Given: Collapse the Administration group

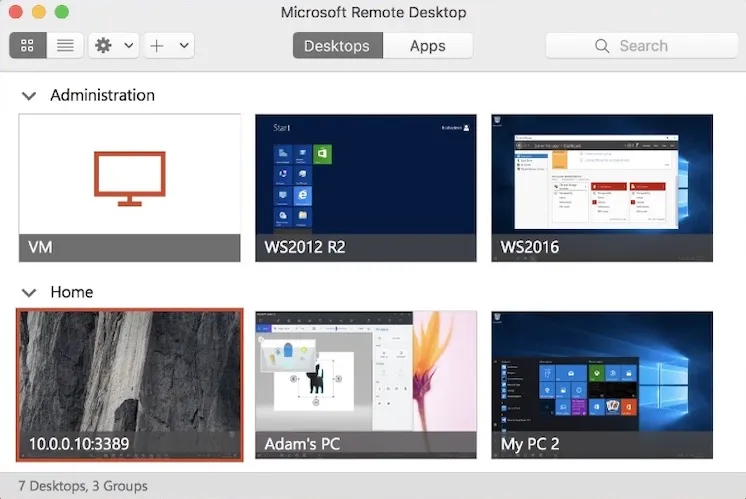Looking at the screenshot, I should click(29, 96).
